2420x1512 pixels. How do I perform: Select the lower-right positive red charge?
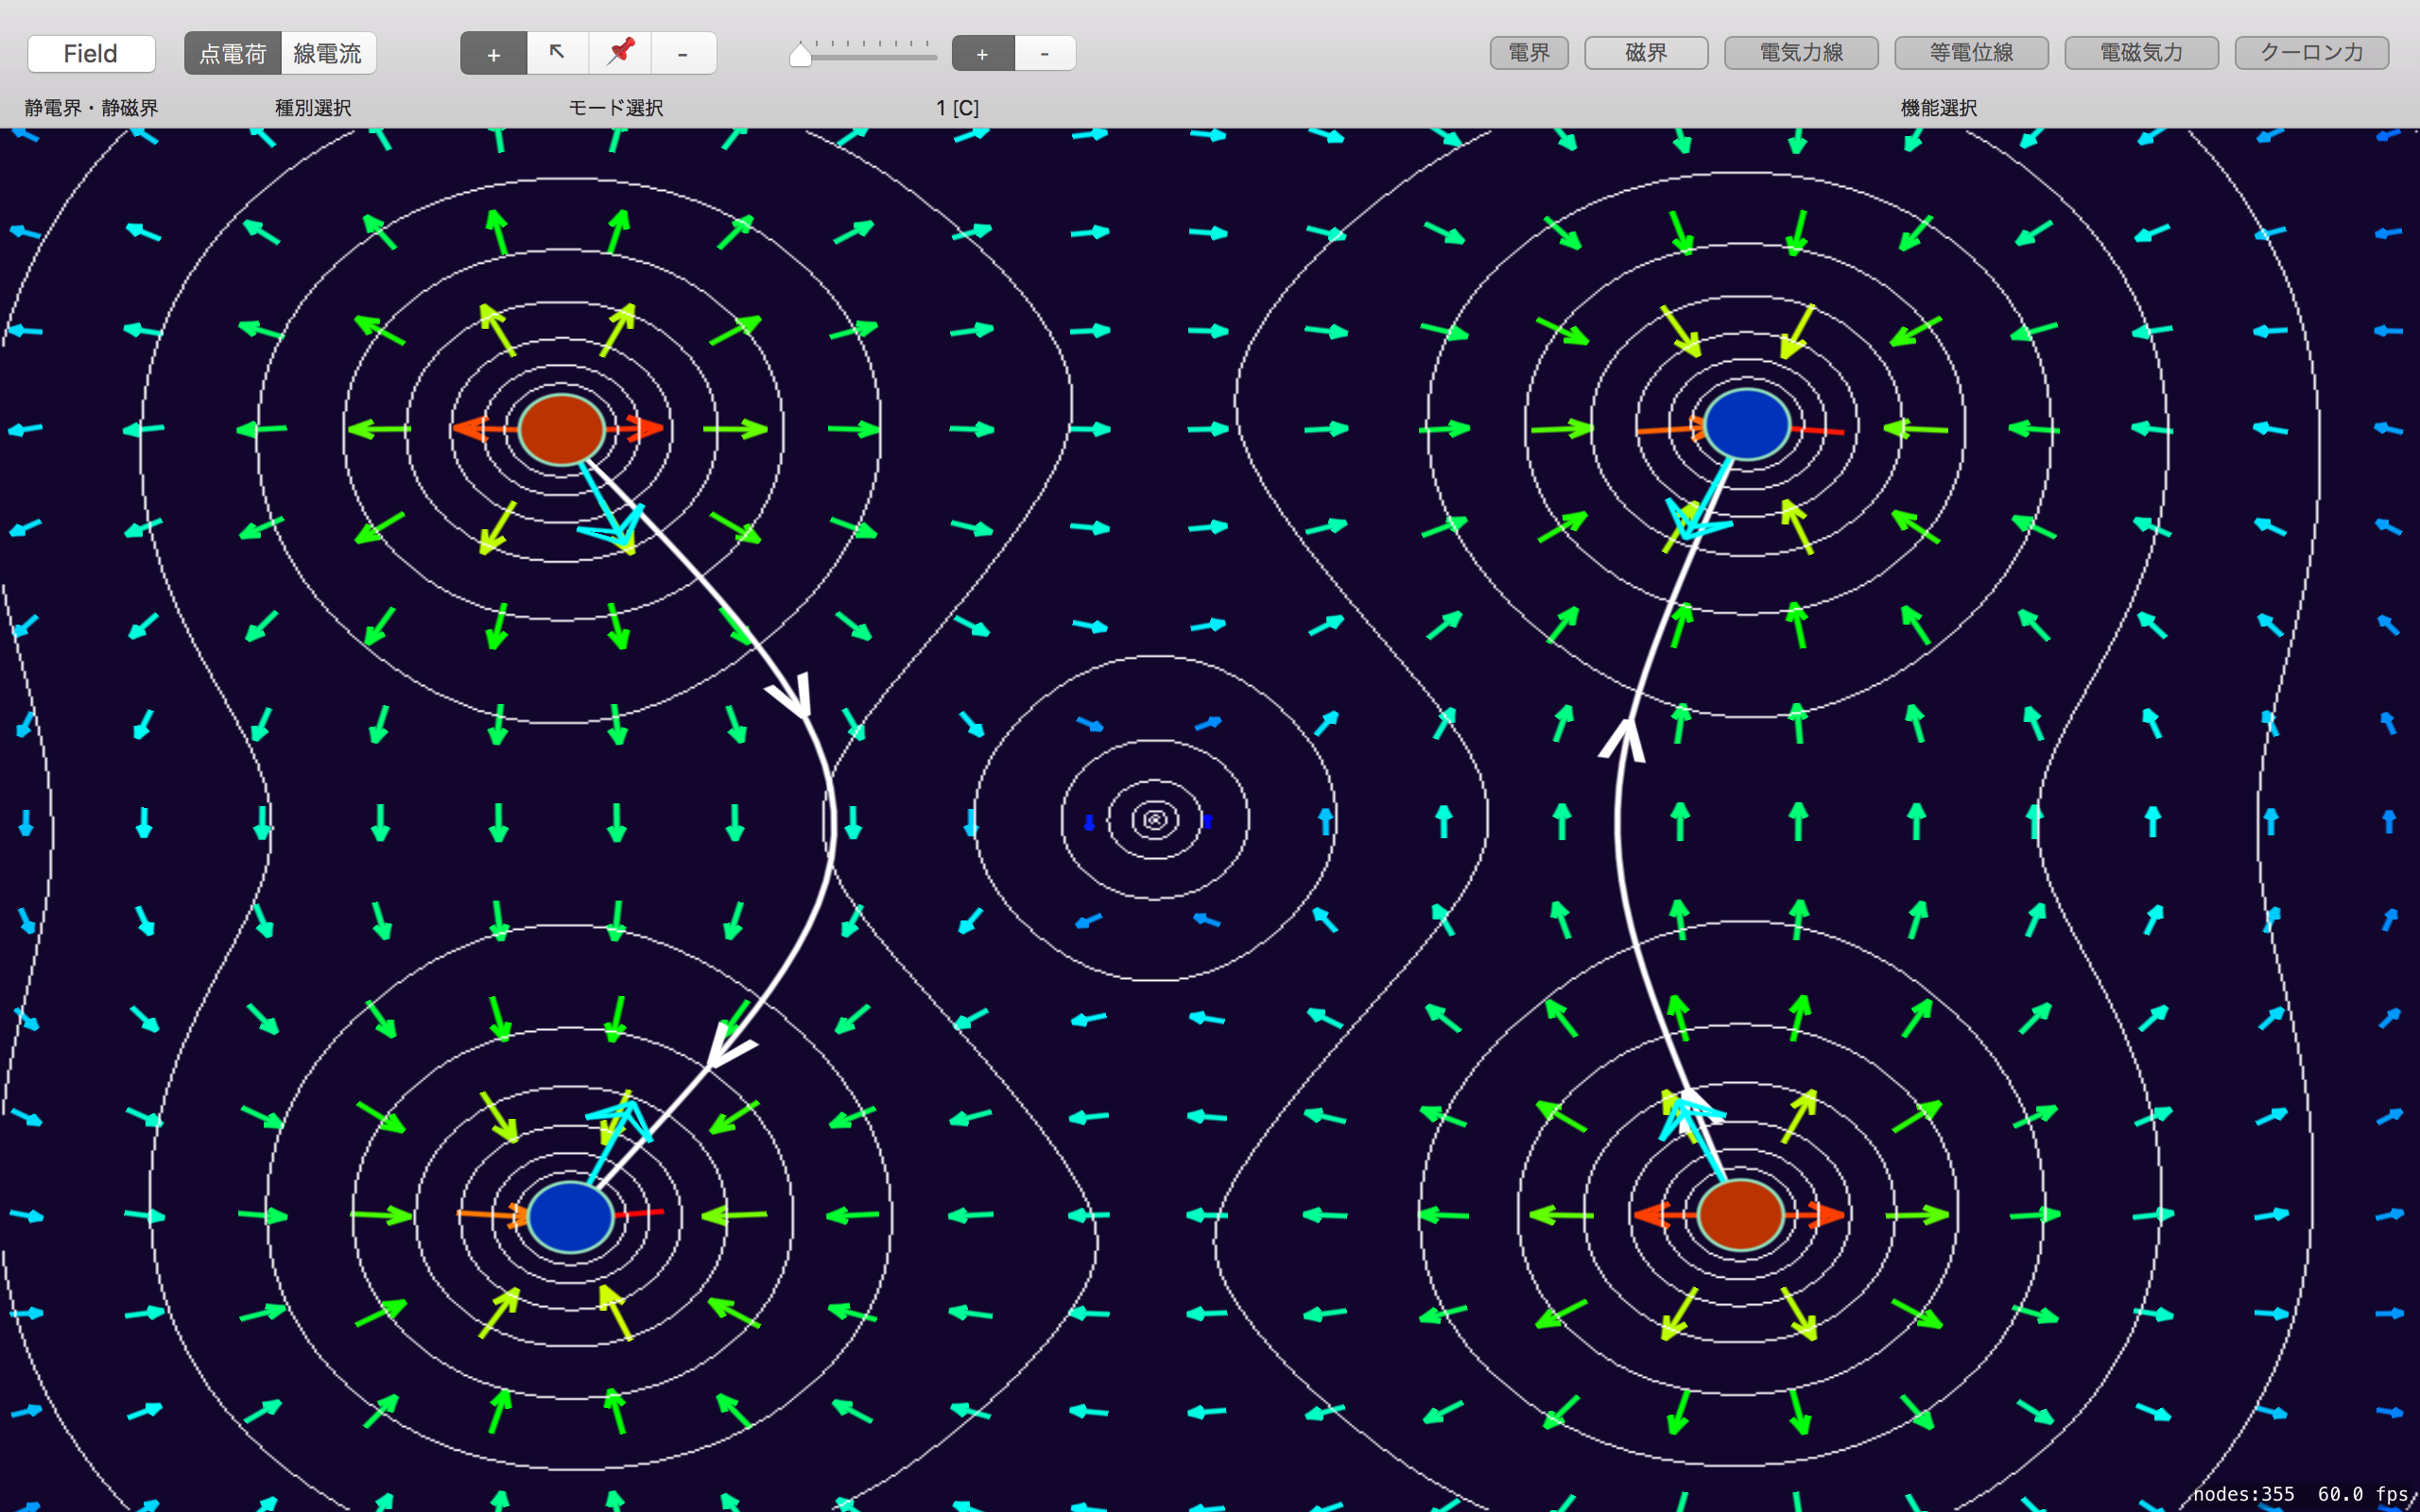(1740, 1215)
